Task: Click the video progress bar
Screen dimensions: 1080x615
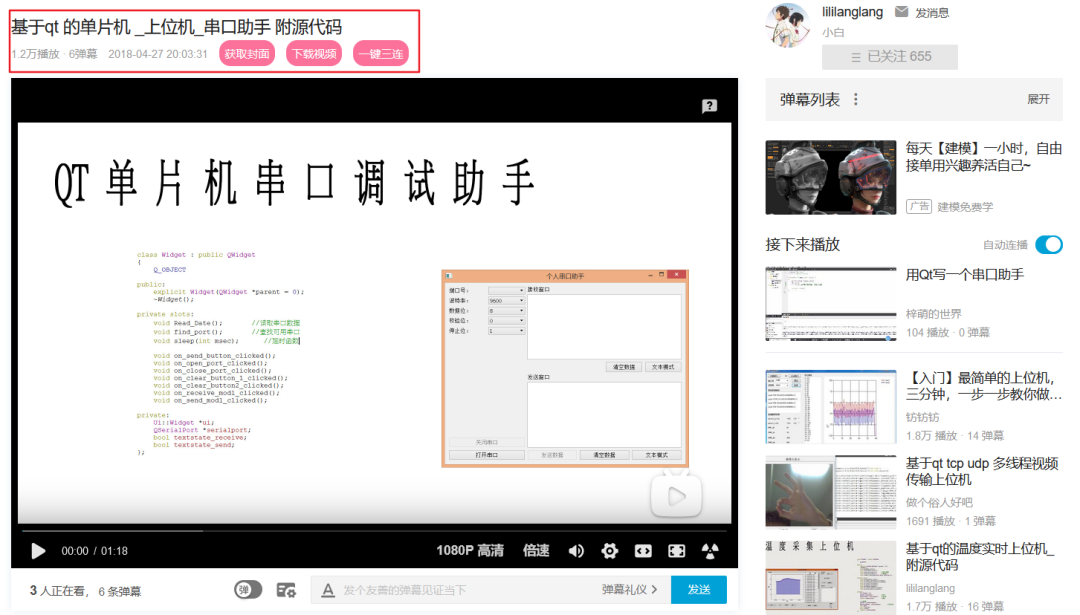Action: pyautogui.click(x=374, y=531)
